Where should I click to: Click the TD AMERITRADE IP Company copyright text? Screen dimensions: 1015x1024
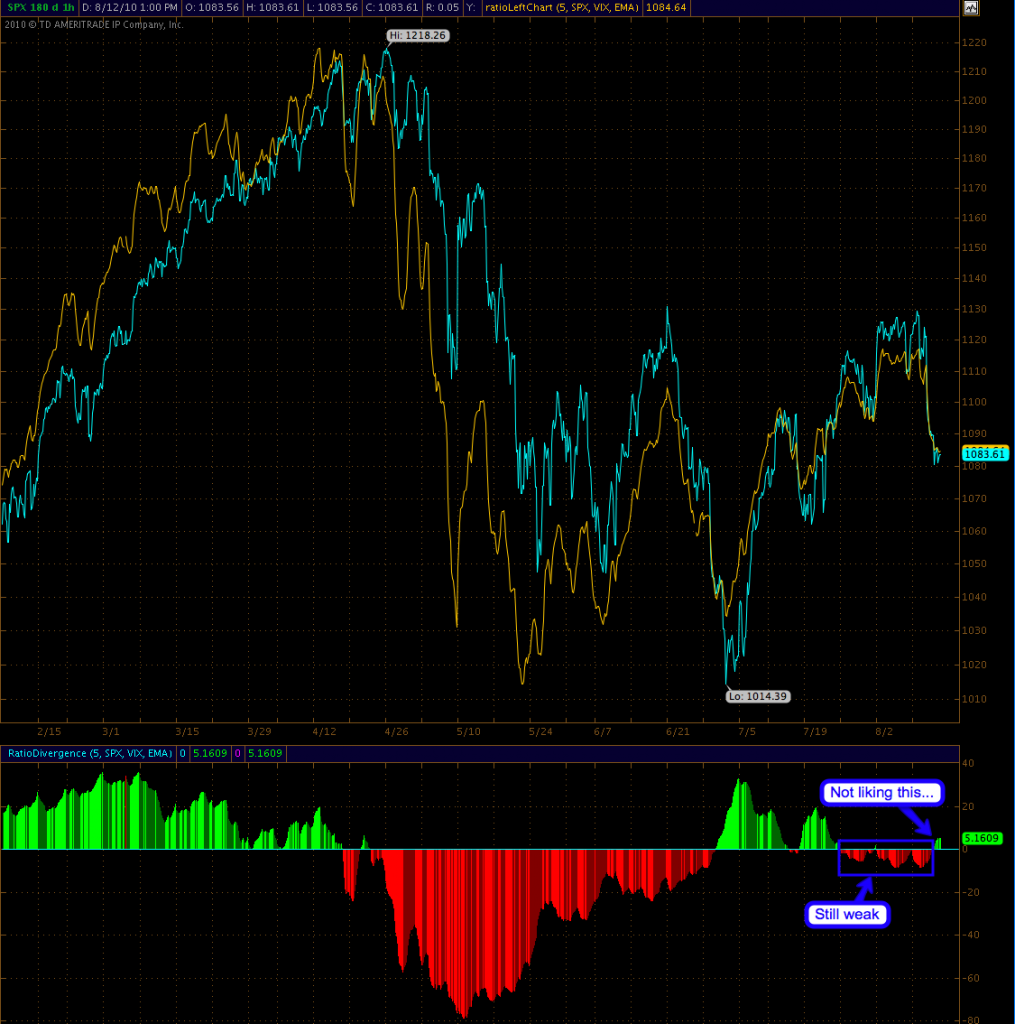(94, 25)
